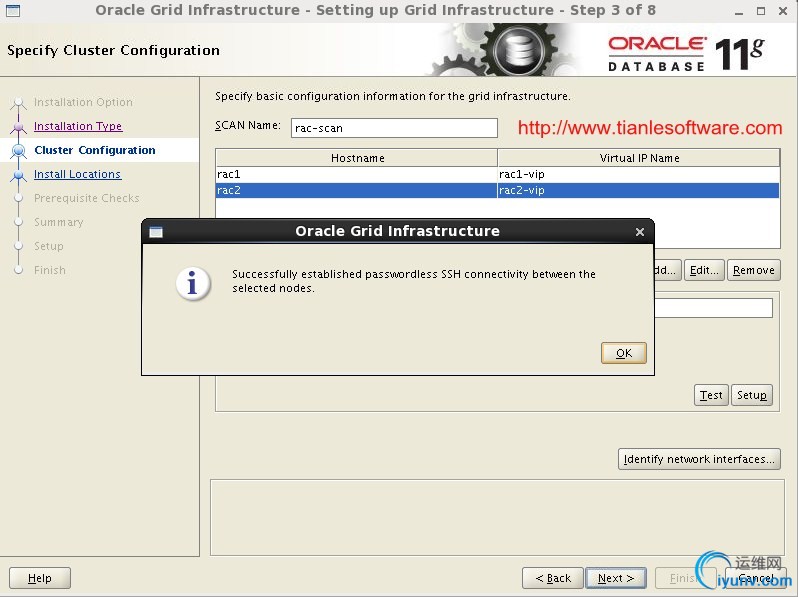Screen dimensions: 798x597
Task: Click the Setup SSH connectivity button
Action: click(752, 395)
